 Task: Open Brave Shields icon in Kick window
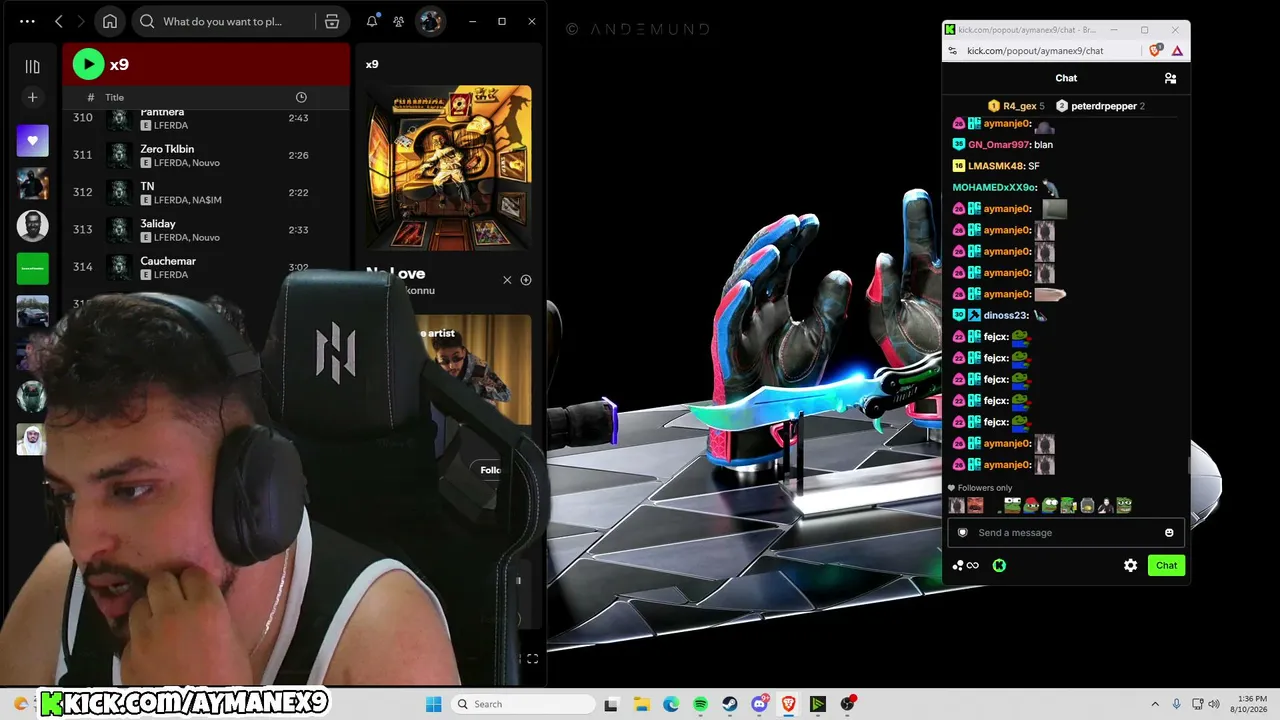1156,51
